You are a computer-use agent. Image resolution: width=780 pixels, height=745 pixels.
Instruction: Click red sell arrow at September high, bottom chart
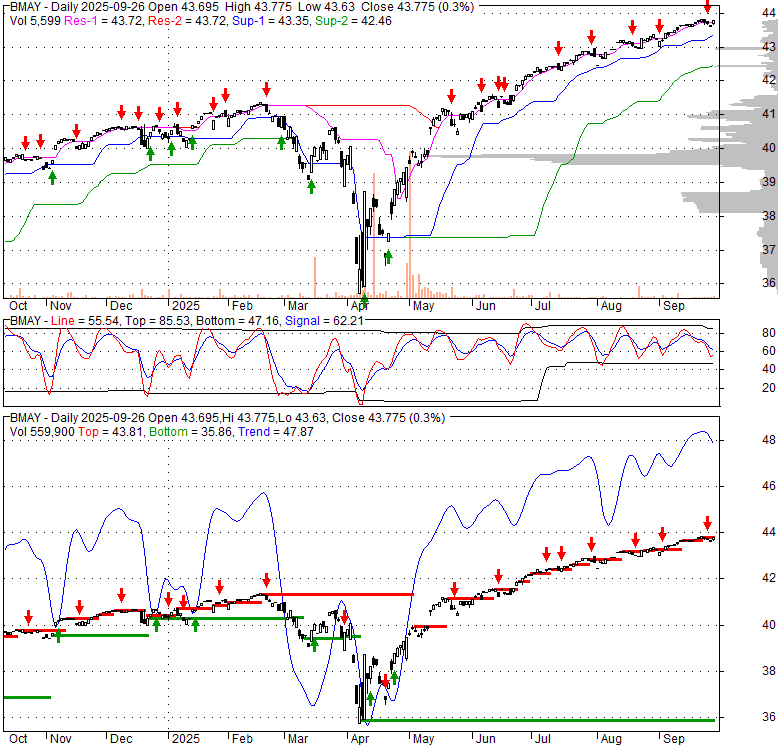click(x=707, y=523)
